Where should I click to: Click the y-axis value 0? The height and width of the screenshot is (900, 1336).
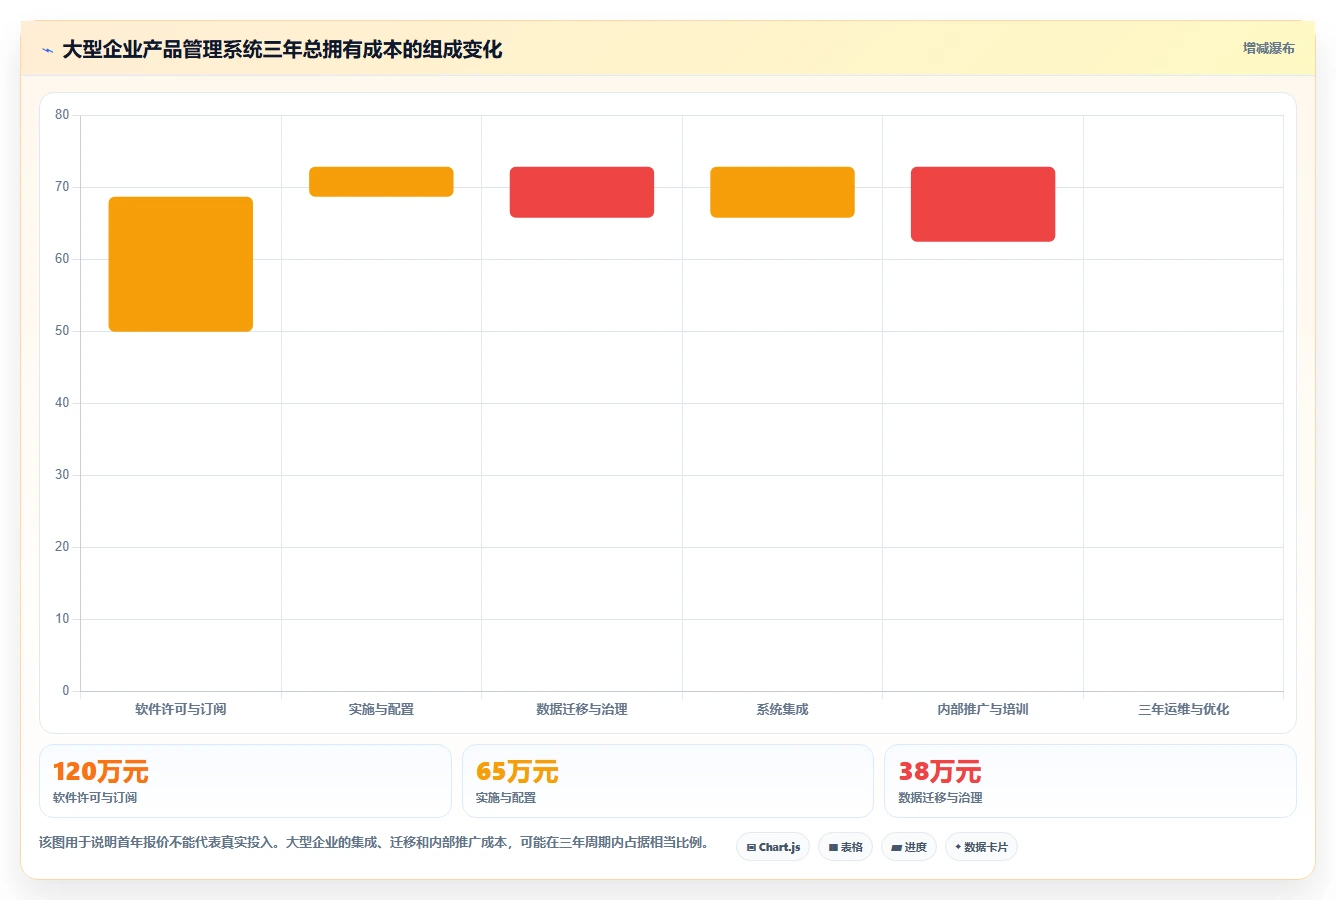[x=66, y=690]
